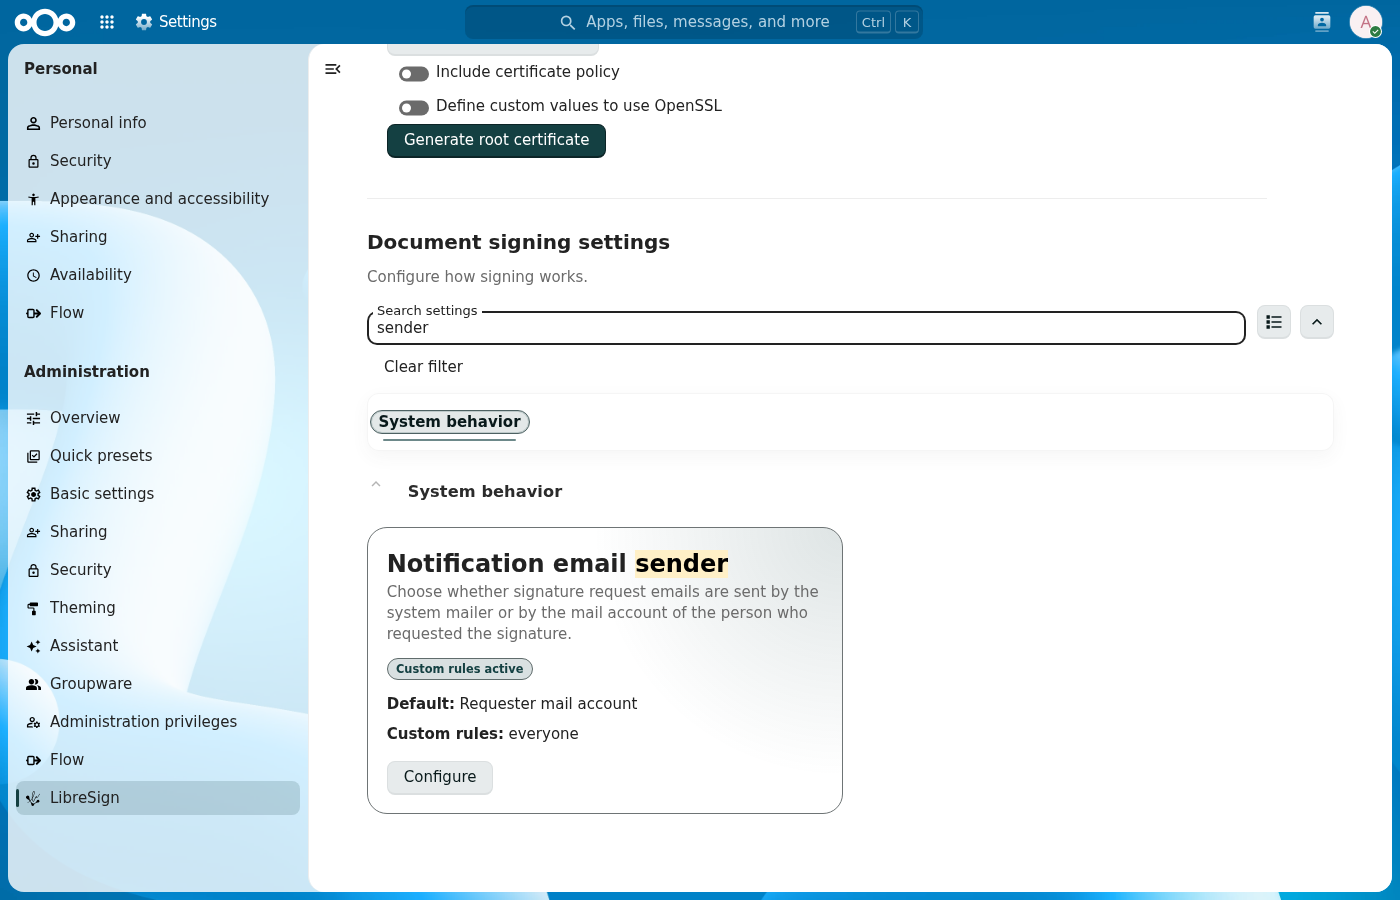
Task: Click the Document signing settings heading
Action: coord(518,242)
